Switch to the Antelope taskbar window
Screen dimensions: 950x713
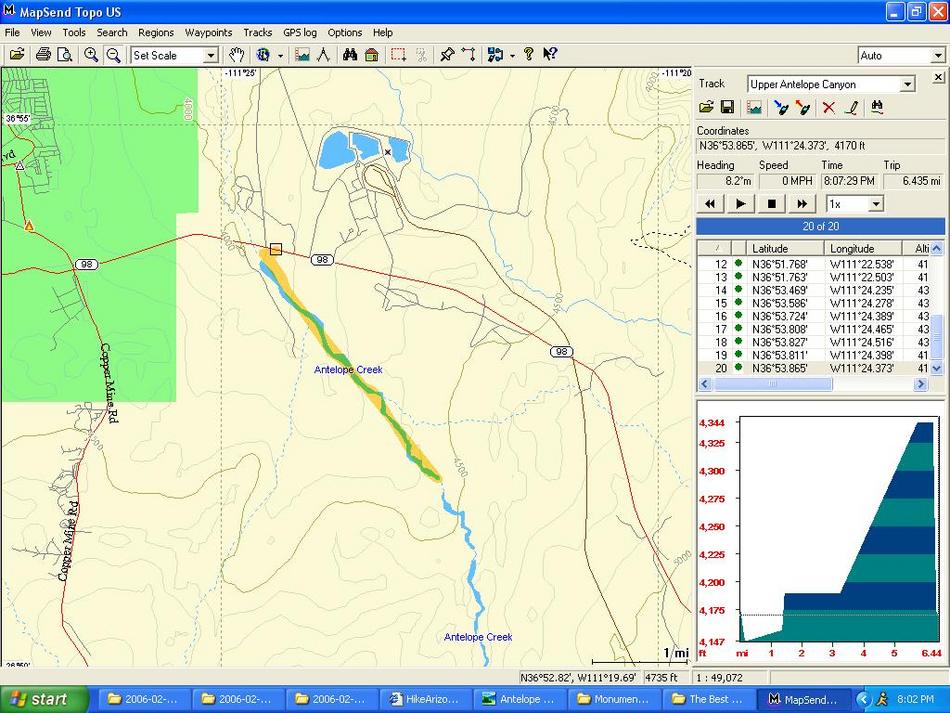tap(519, 699)
